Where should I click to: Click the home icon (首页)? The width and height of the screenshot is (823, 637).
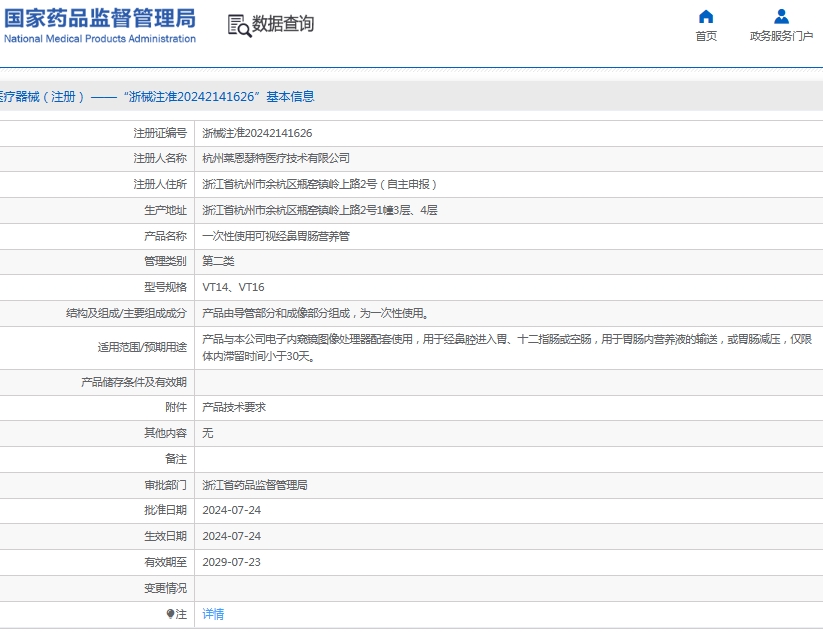tap(706, 17)
